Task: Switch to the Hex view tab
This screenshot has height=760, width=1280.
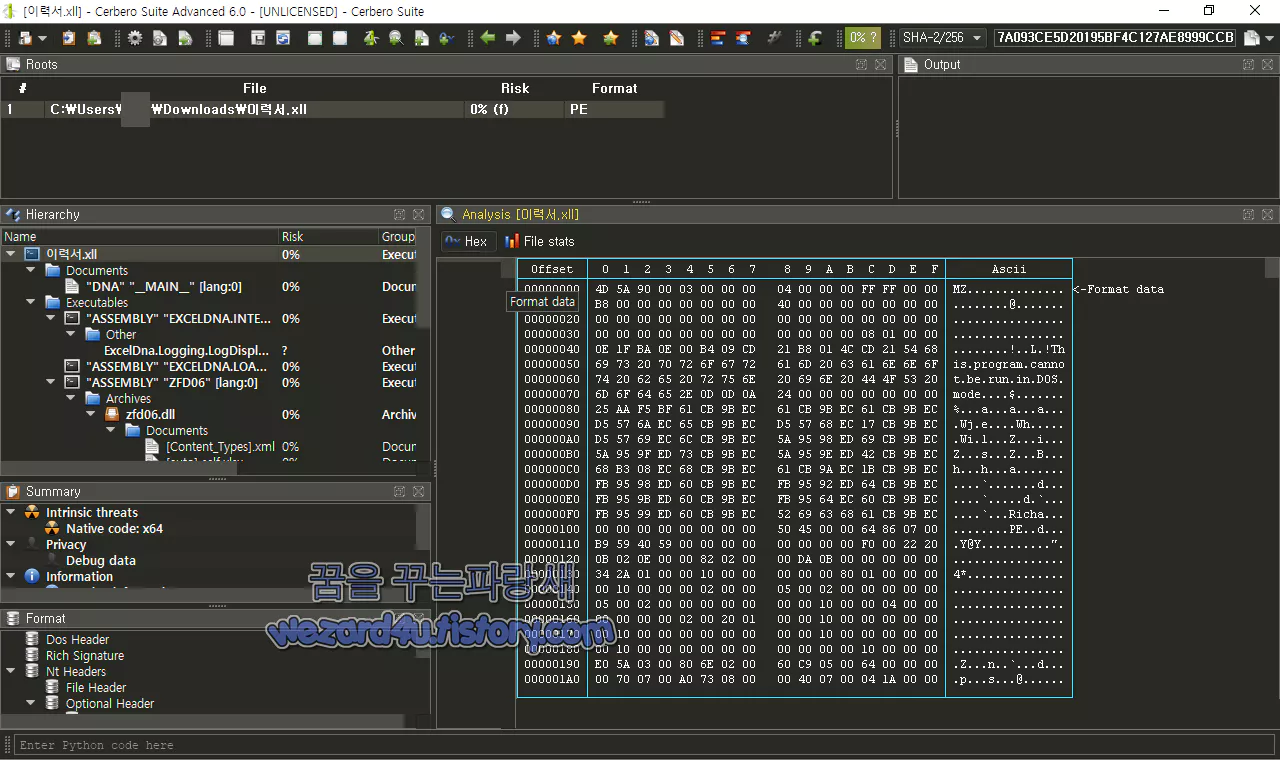Action: (x=466, y=241)
